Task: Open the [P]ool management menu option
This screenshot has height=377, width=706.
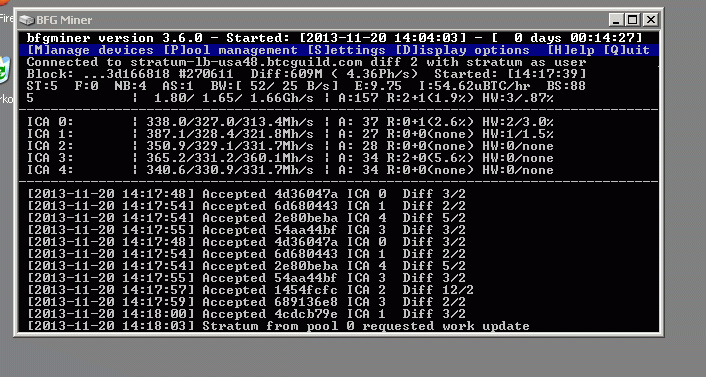Action: (230, 50)
